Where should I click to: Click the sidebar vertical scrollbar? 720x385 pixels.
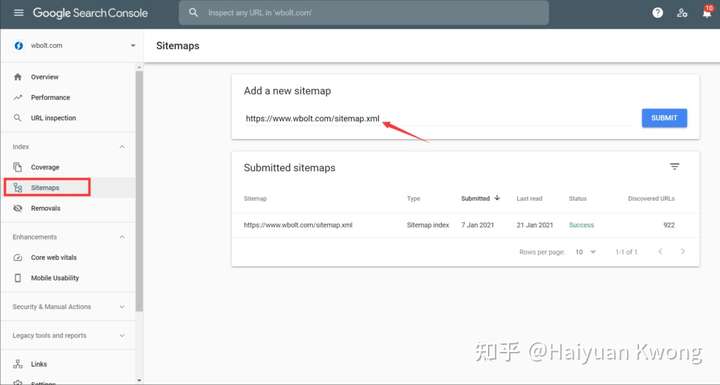coord(139,191)
